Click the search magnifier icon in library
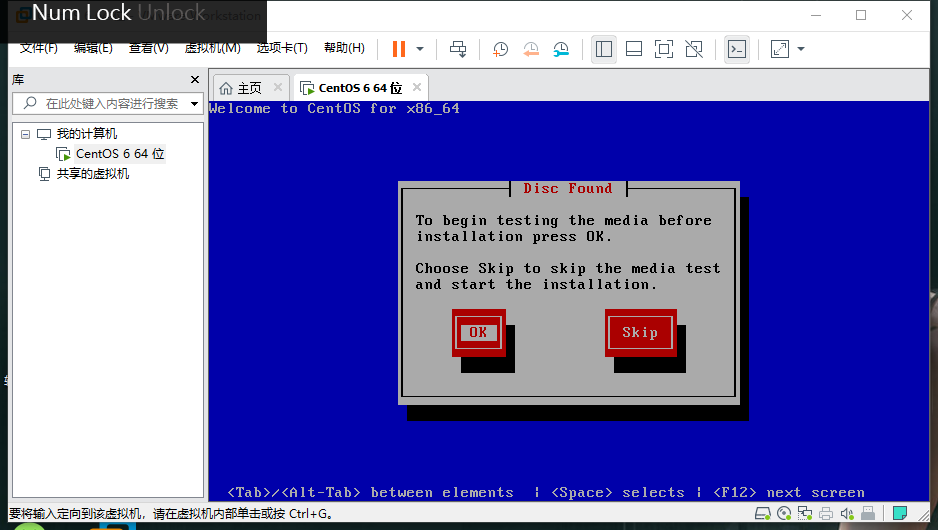Viewport: 938px width, 530px height. click(x=29, y=103)
